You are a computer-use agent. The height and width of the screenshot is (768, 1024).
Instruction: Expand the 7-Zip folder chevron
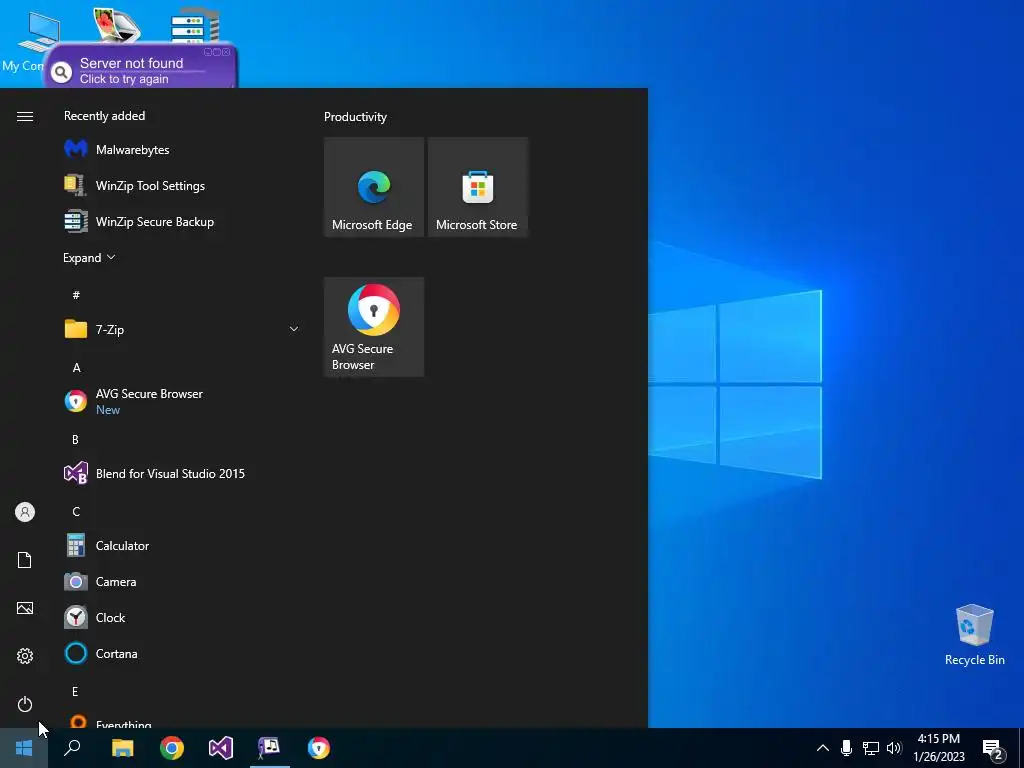pos(294,329)
